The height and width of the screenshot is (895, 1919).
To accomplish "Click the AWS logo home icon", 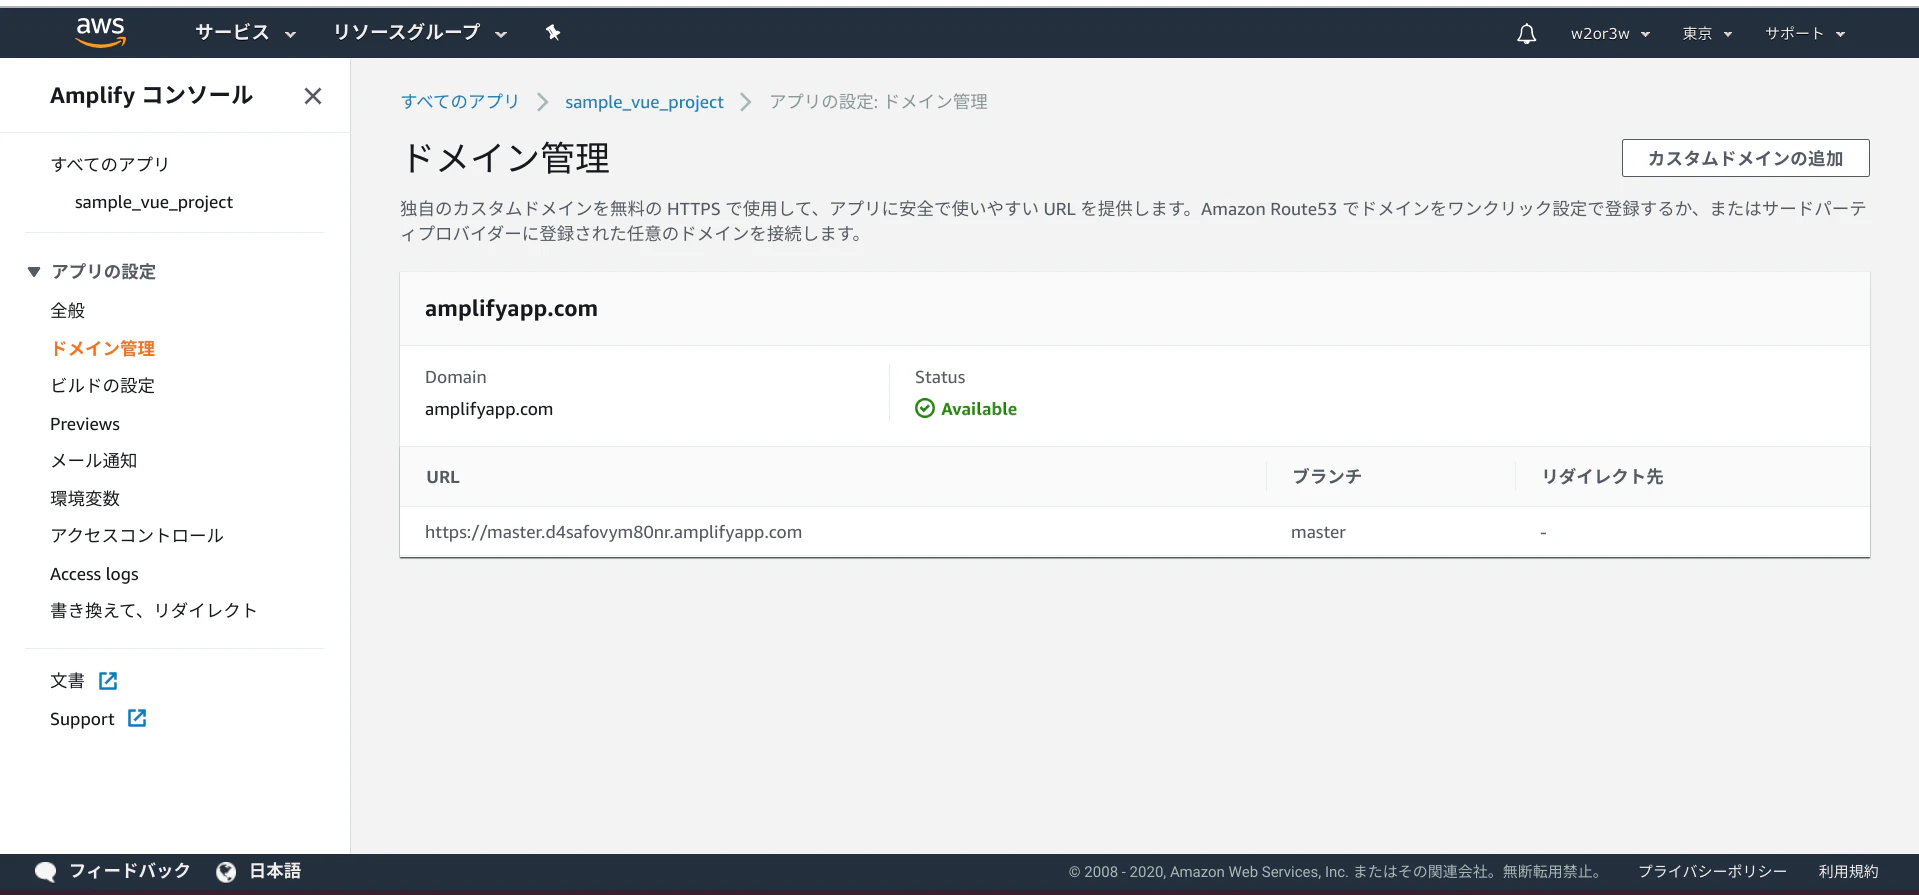I will point(100,32).
